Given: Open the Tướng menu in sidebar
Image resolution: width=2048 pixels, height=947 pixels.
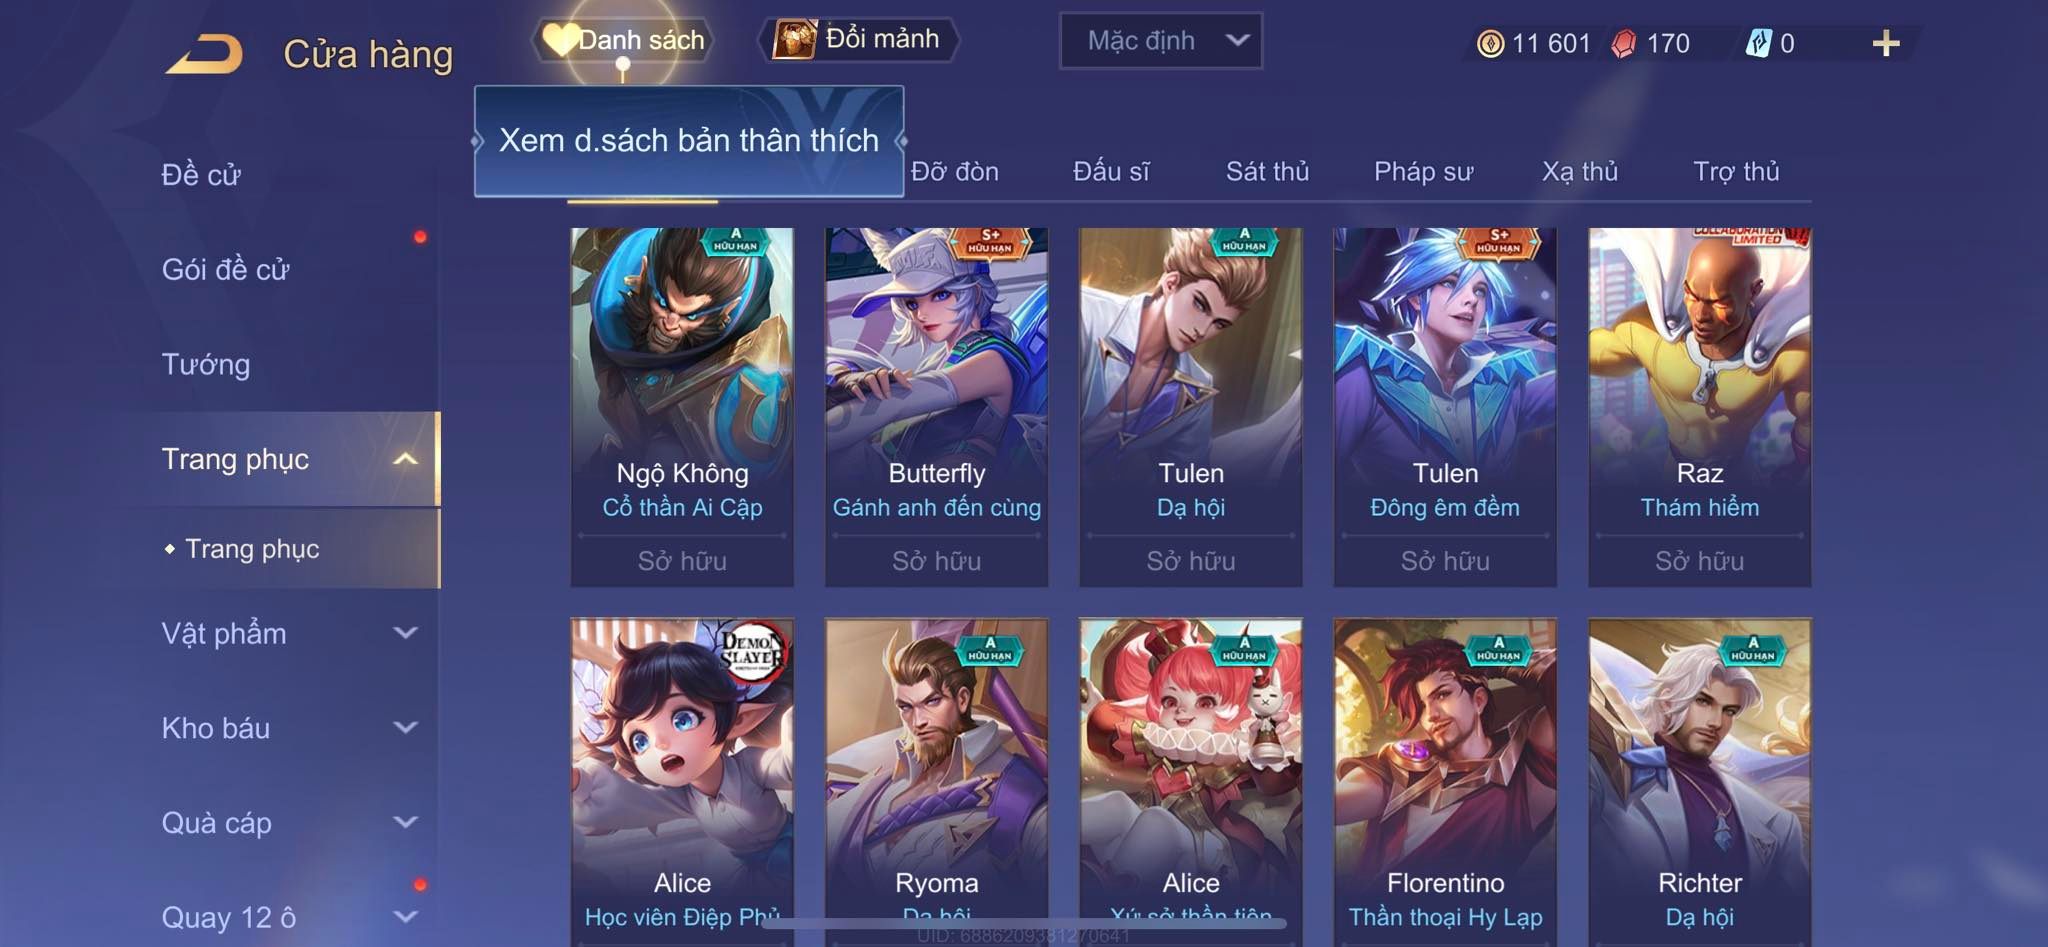Looking at the screenshot, I should pyautogui.click(x=206, y=364).
